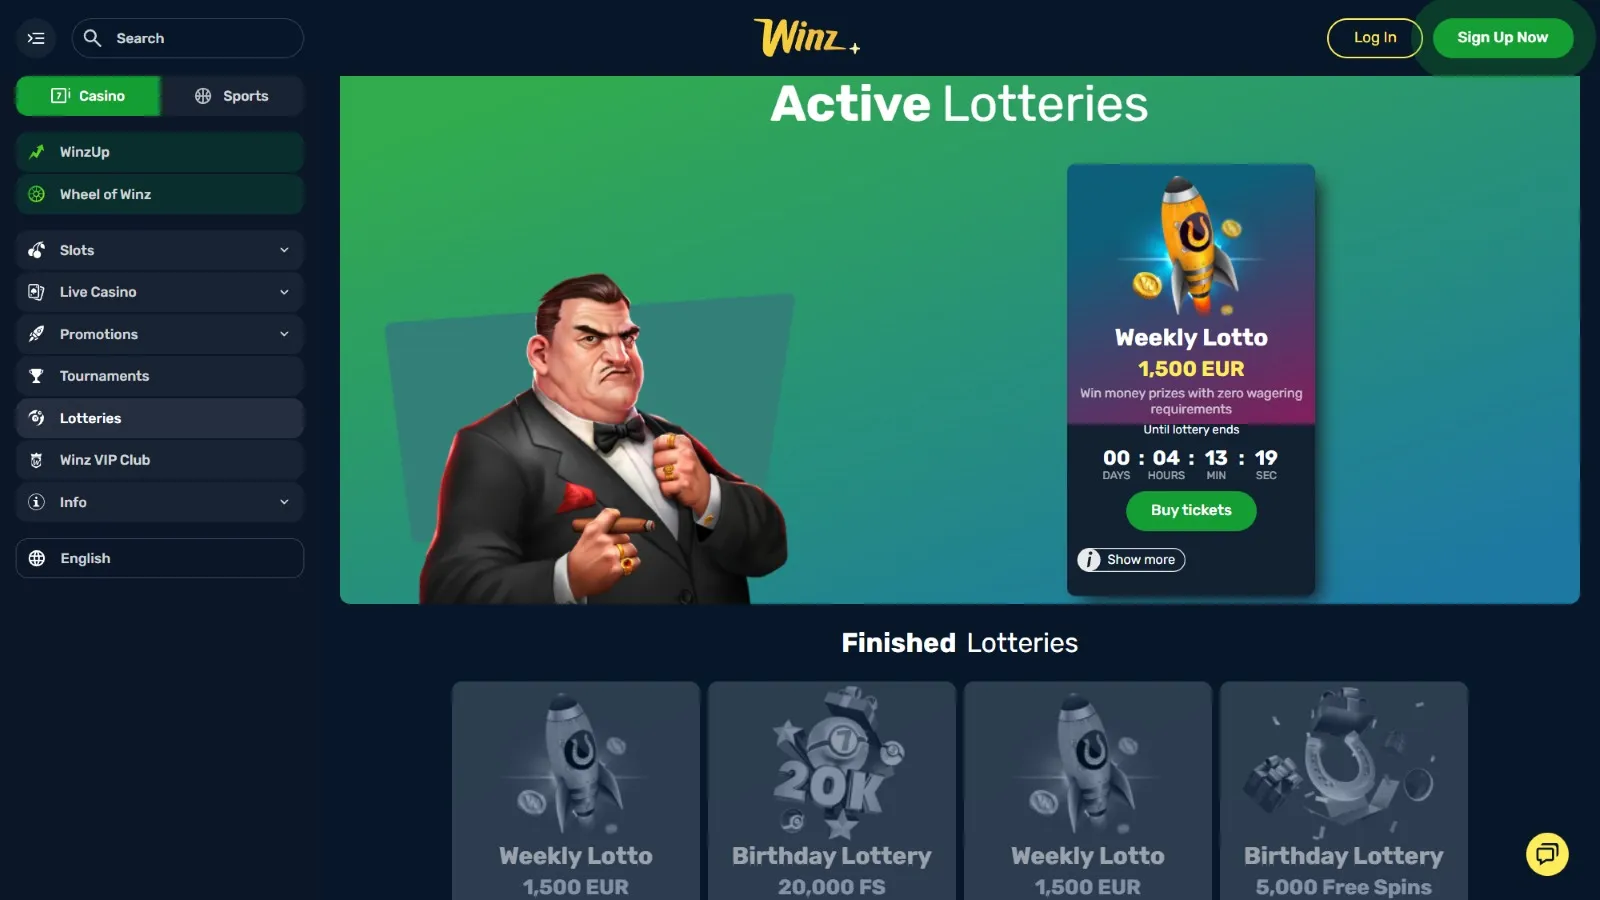This screenshot has width=1600, height=900.
Task: Click the Tournaments trophy icon
Action: point(37,376)
